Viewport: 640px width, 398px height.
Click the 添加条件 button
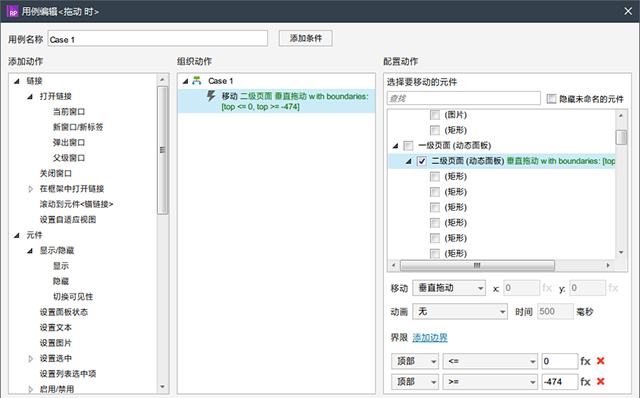pos(305,38)
